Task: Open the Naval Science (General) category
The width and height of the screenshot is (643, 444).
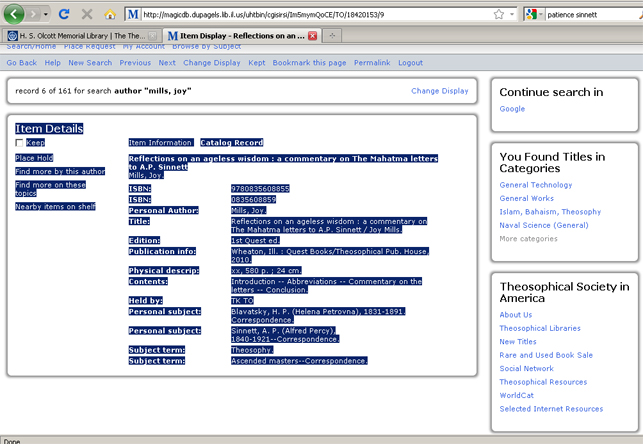Action: (x=544, y=225)
